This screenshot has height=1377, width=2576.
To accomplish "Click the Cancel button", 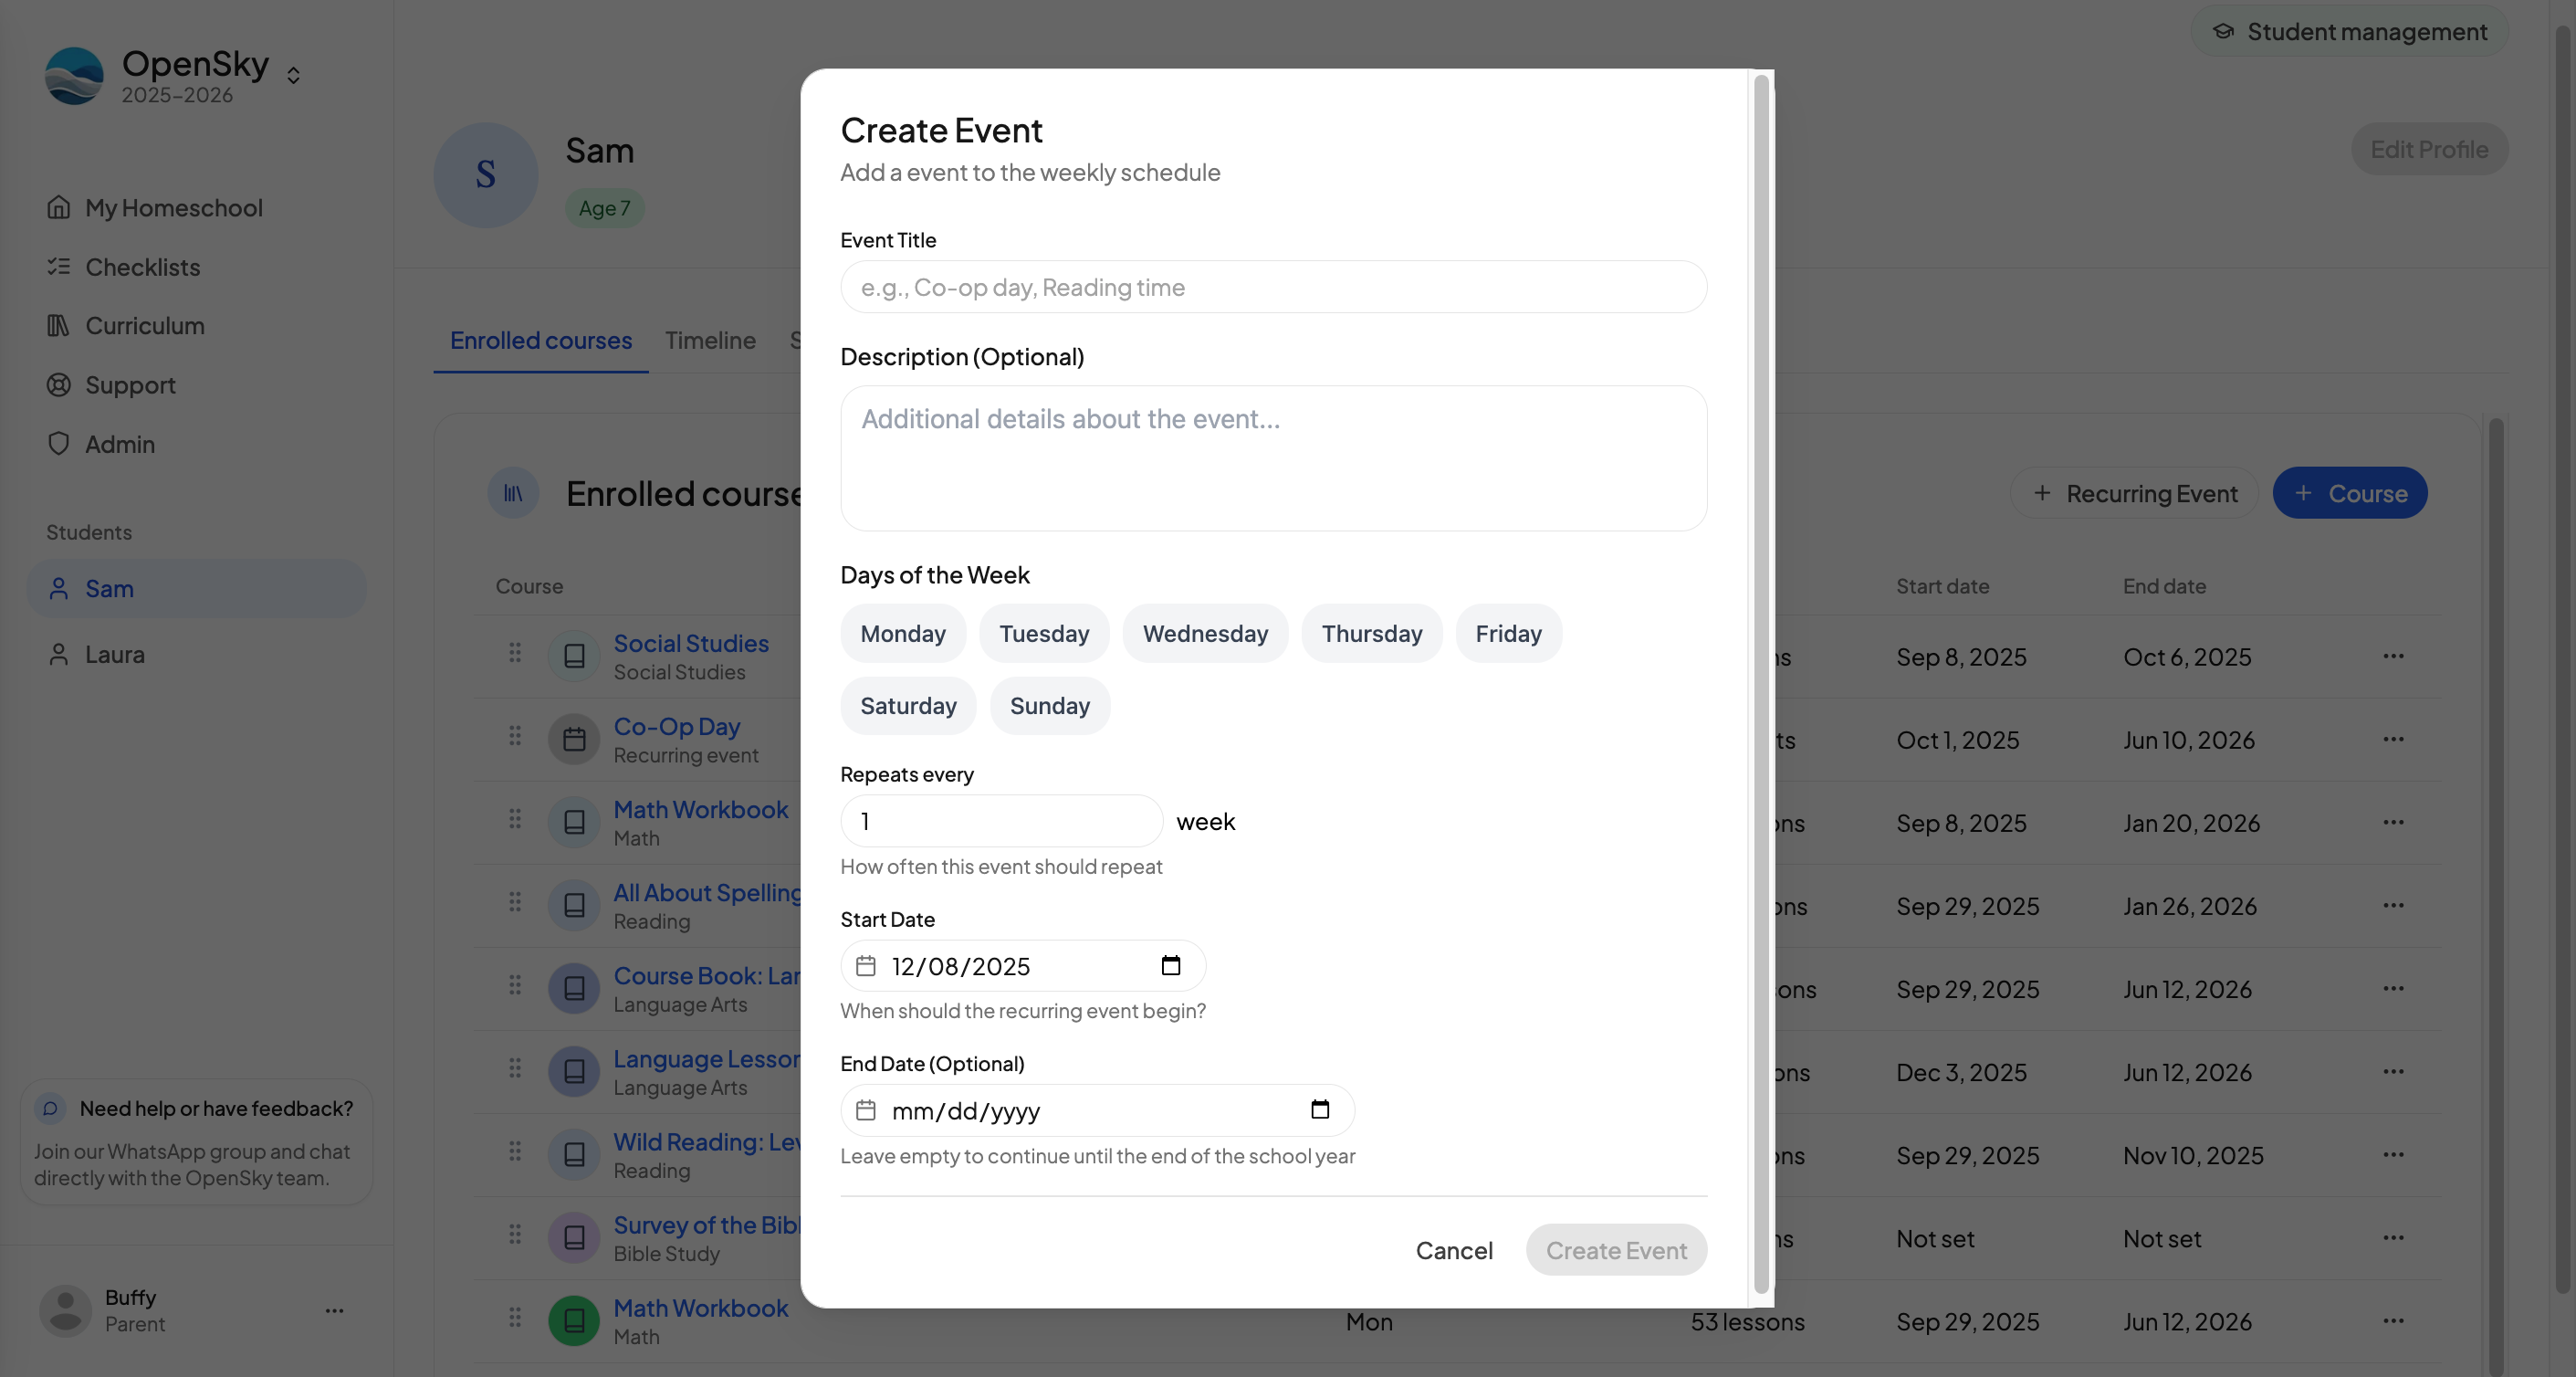I will (1453, 1250).
